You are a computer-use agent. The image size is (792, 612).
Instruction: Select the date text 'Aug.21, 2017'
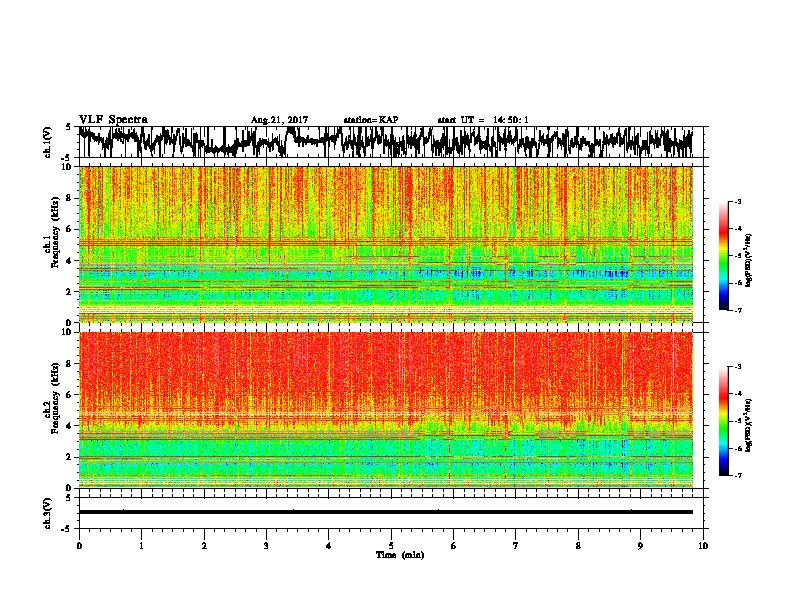279,120
